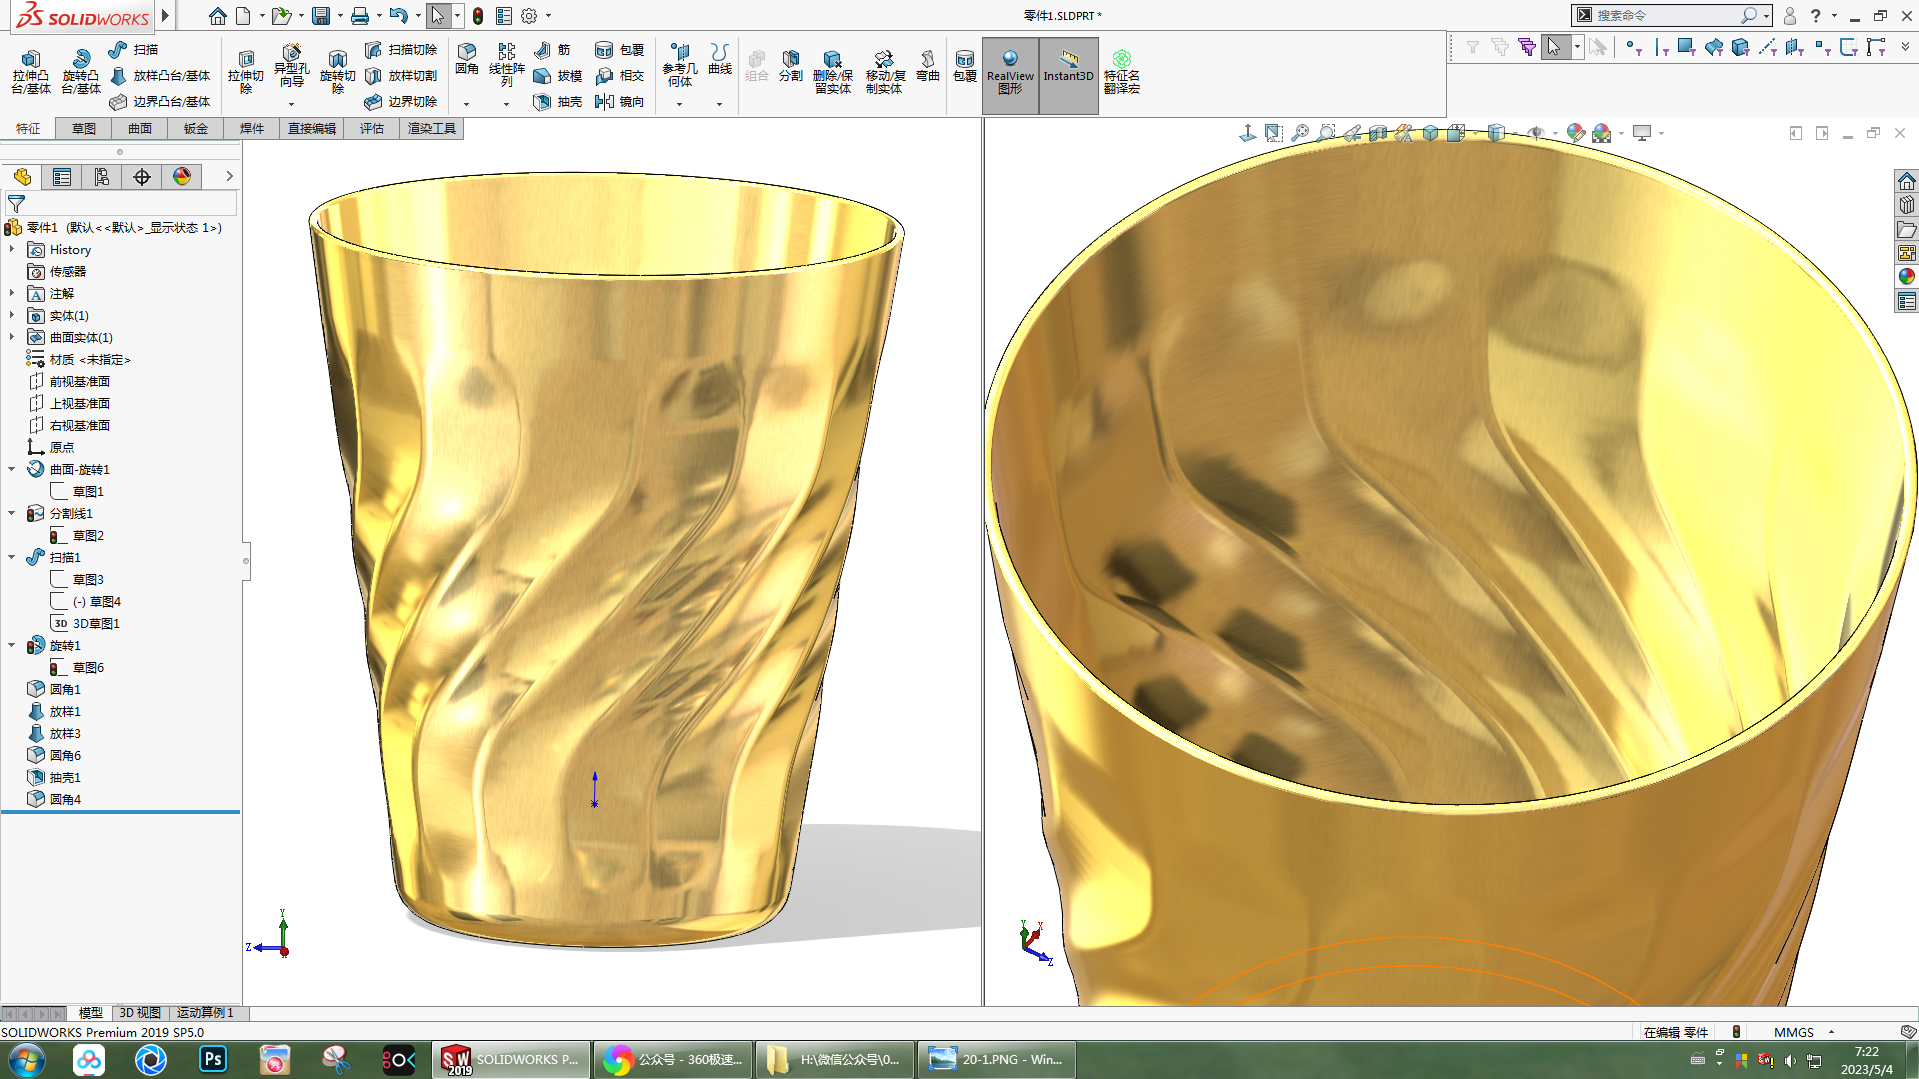
Task: Open DisplayManager appearance ball tab
Action: tap(182, 177)
